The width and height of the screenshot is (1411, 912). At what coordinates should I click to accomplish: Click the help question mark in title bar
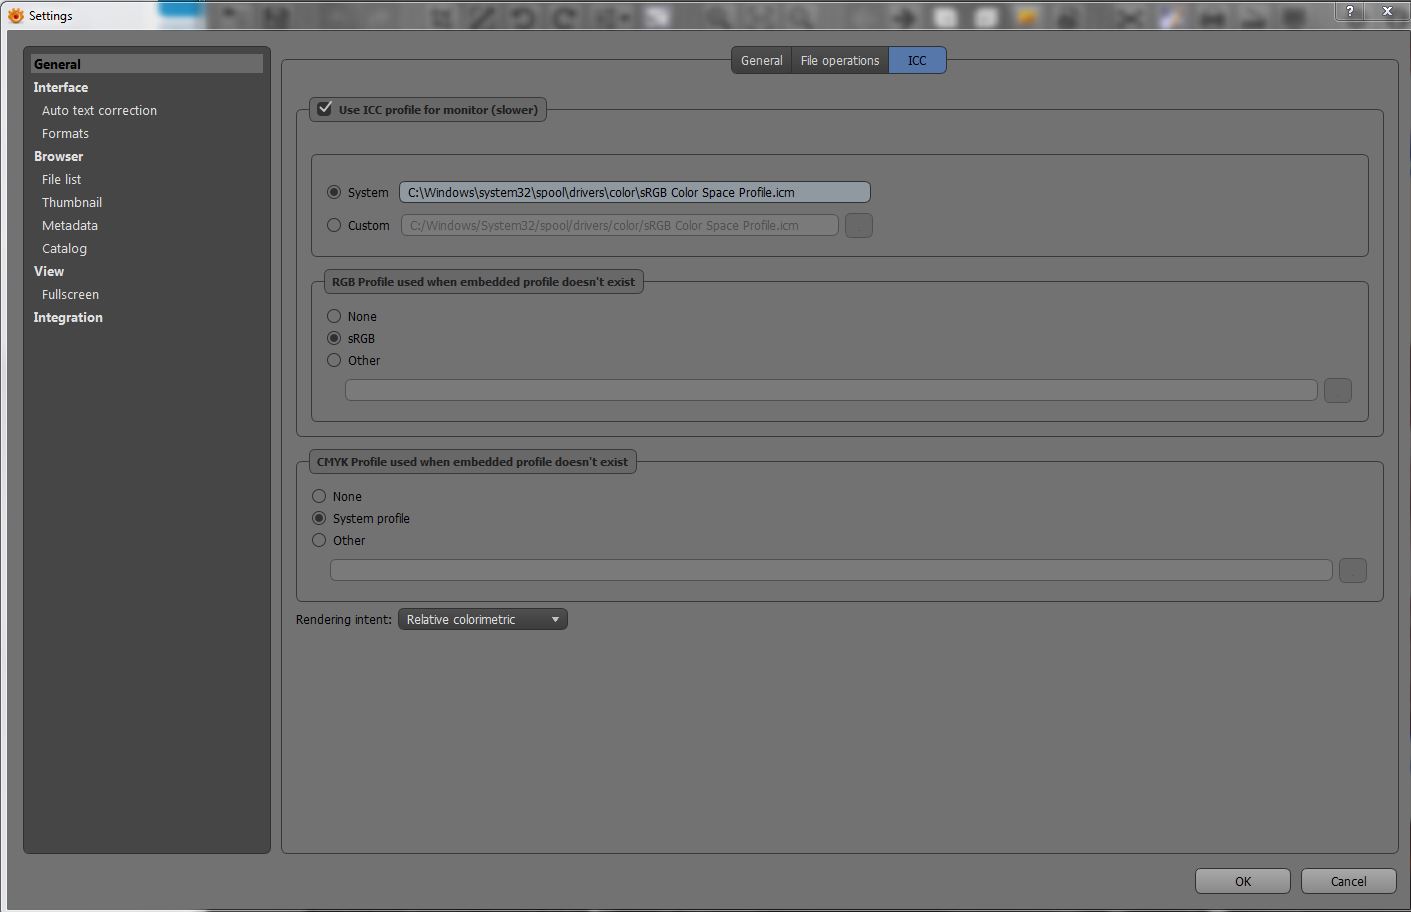tap(1350, 11)
